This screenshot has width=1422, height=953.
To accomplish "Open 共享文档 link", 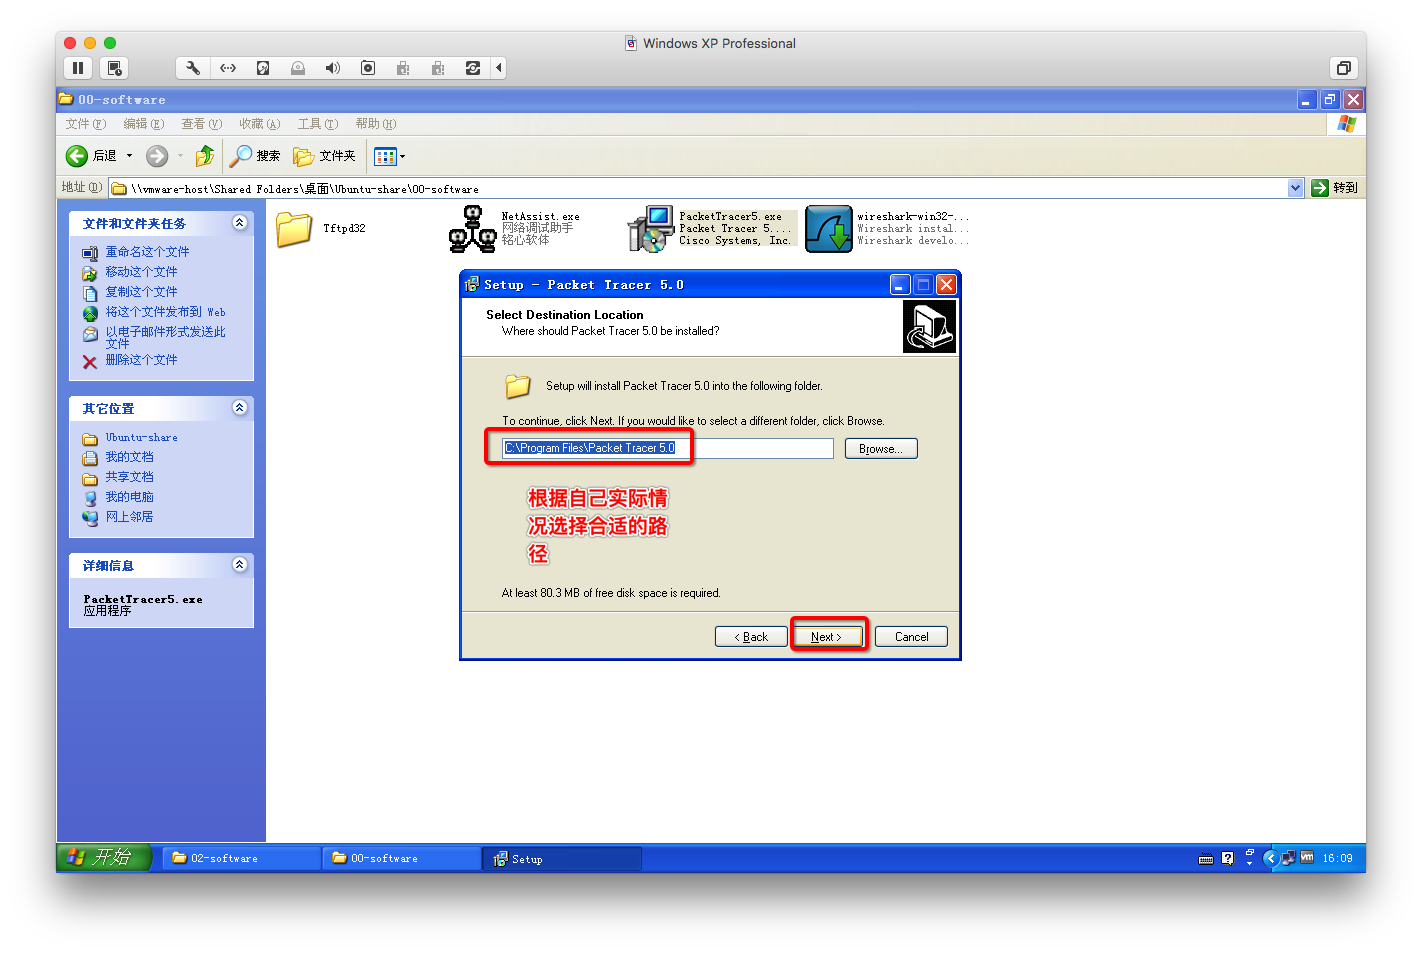I will coord(129,477).
